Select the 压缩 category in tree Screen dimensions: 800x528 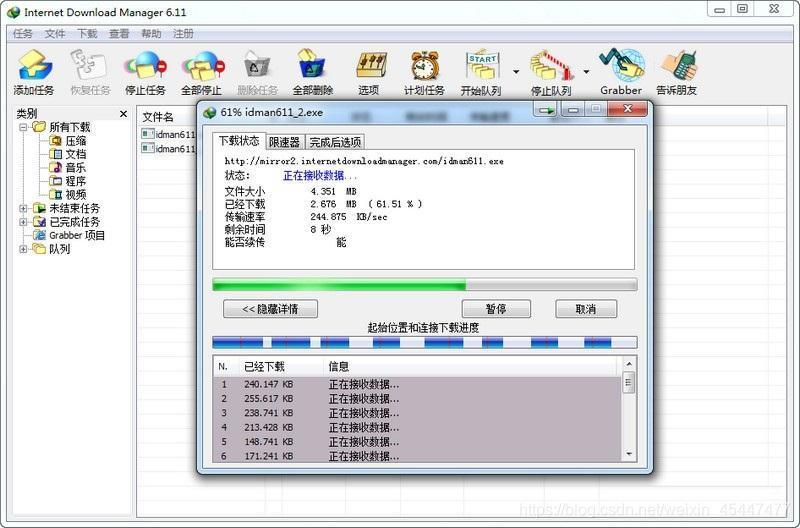tap(67, 141)
